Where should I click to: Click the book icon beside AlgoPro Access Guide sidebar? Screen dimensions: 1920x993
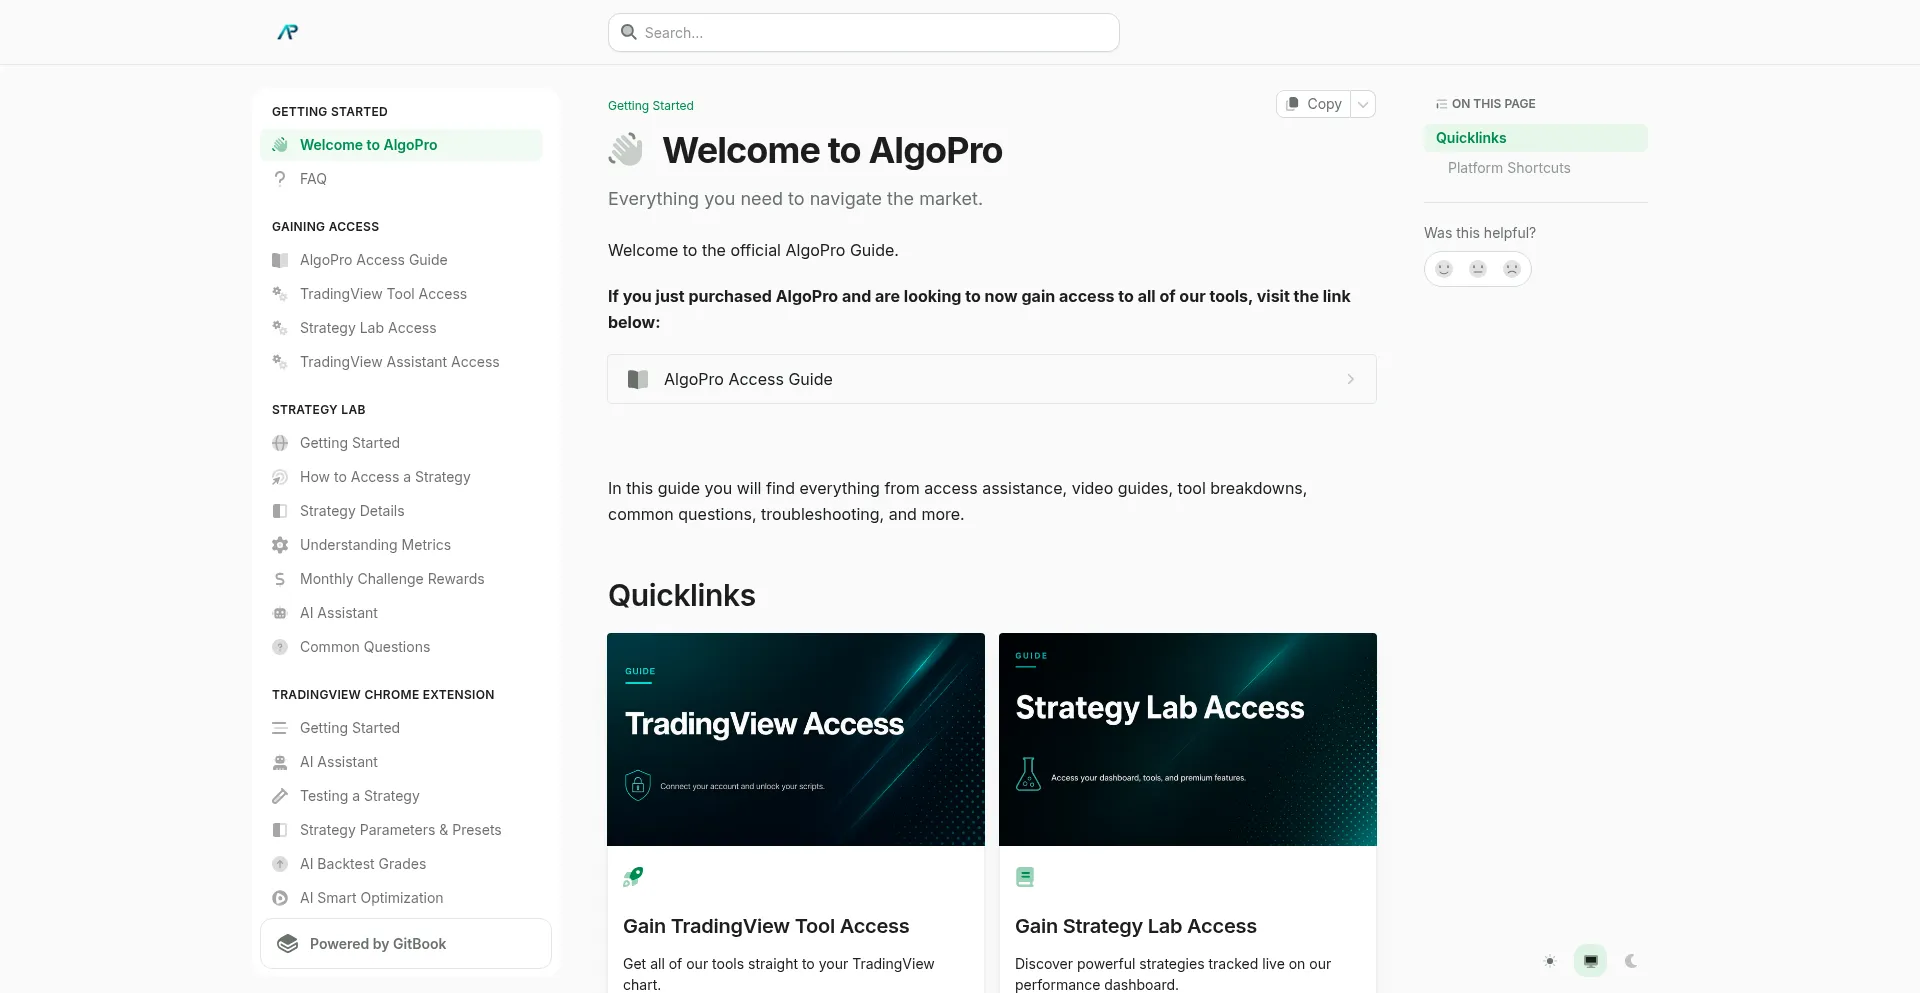(280, 260)
